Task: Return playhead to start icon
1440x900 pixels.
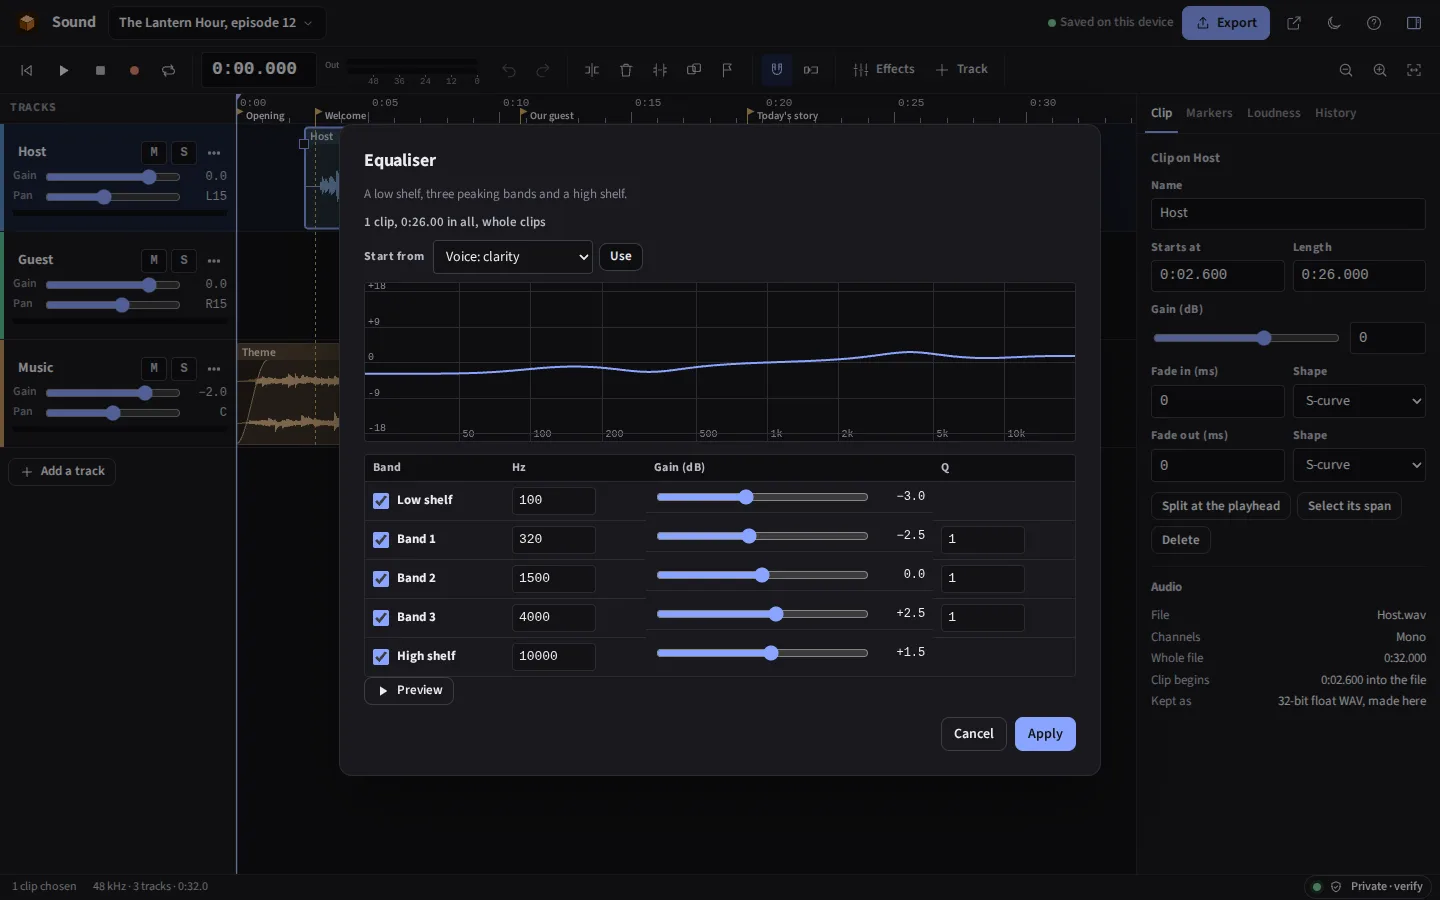Action: [27, 70]
